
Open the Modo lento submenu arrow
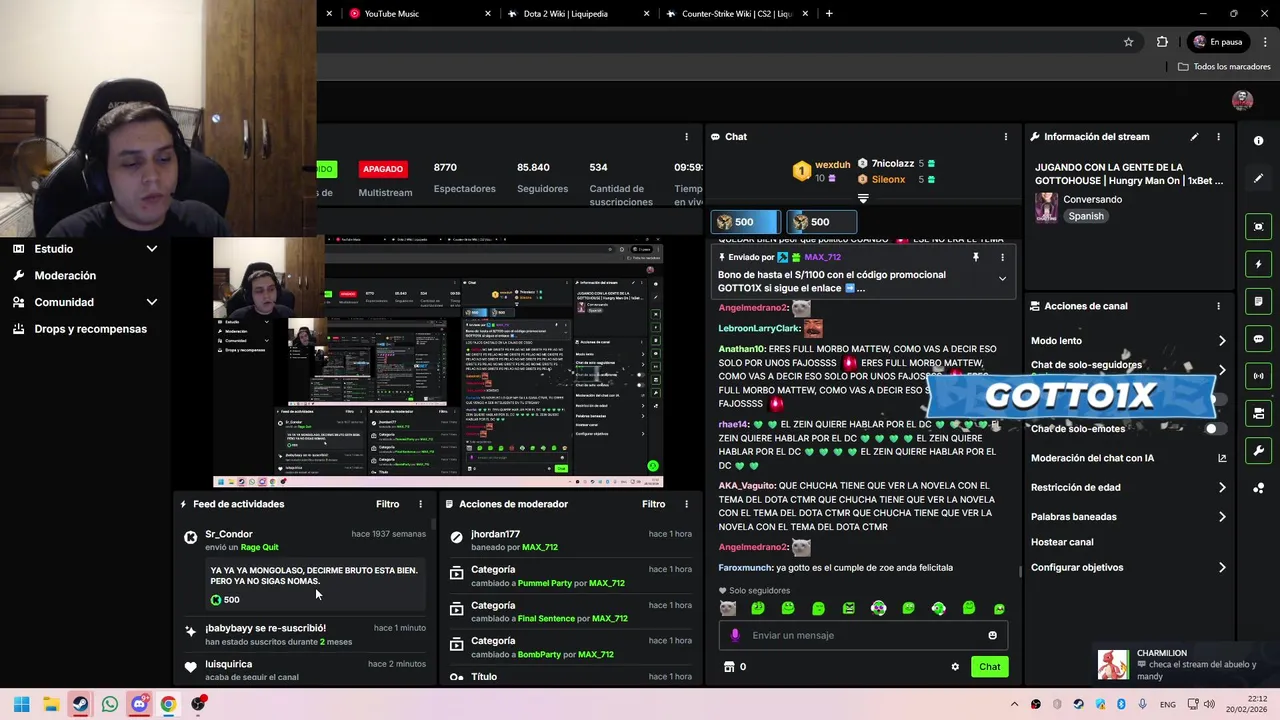pyautogui.click(x=1222, y=341)
